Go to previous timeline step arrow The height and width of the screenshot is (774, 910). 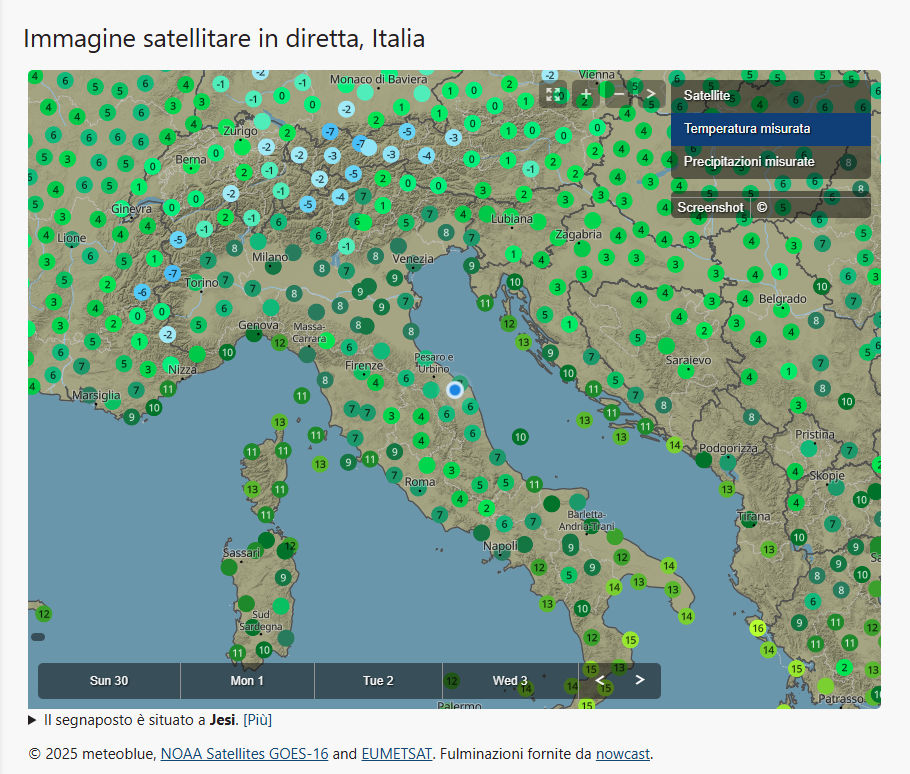tap(600, 680)
